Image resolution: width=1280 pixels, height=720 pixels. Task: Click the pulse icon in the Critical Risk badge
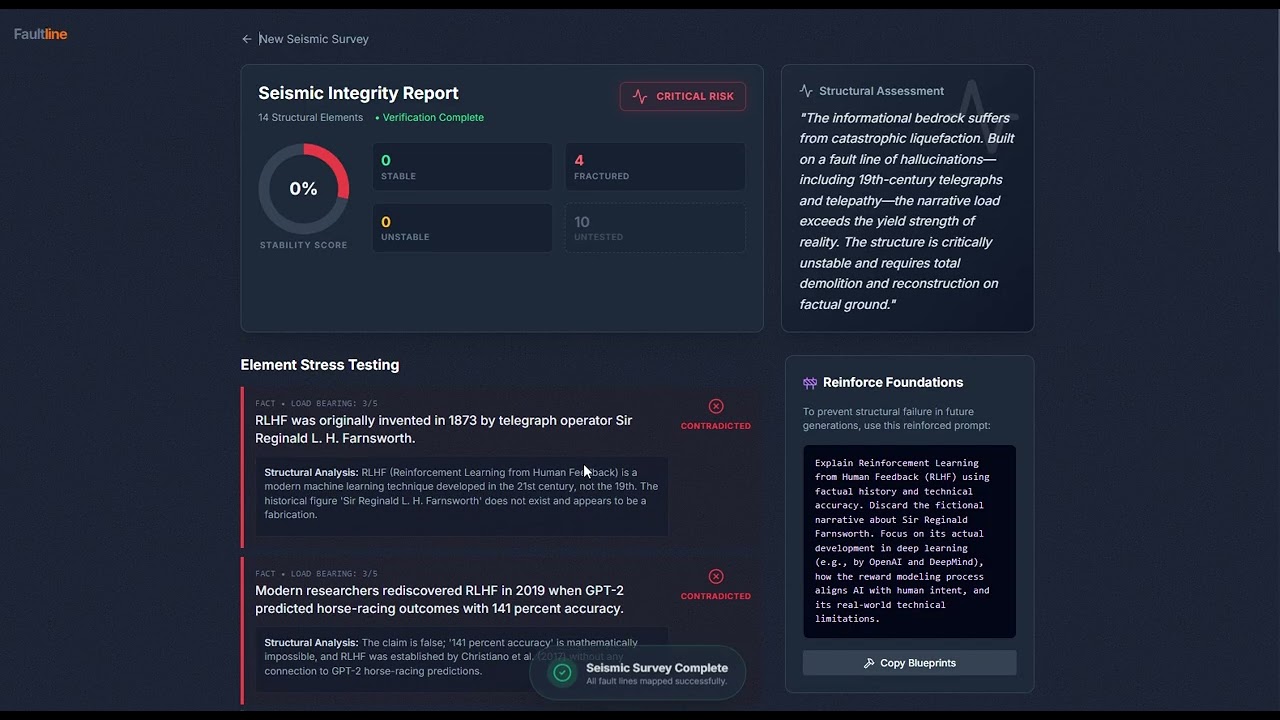coord(640,96)
